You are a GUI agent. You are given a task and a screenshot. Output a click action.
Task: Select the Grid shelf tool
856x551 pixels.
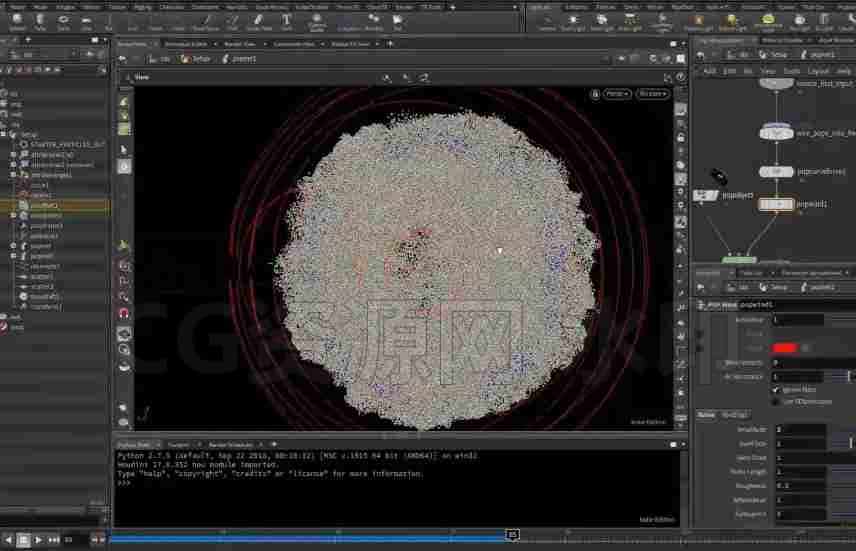[86, 21]
